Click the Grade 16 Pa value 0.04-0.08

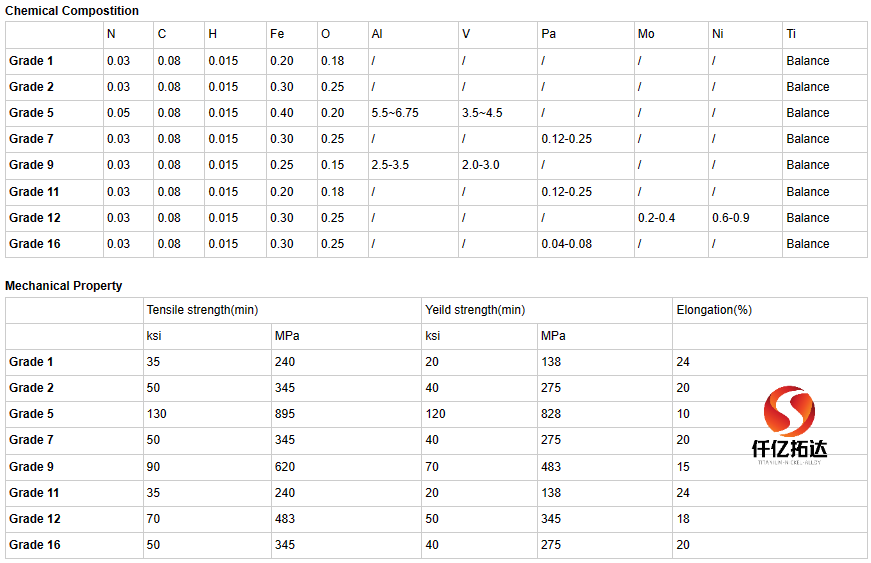pyautogui.click(x=567, y=244)
